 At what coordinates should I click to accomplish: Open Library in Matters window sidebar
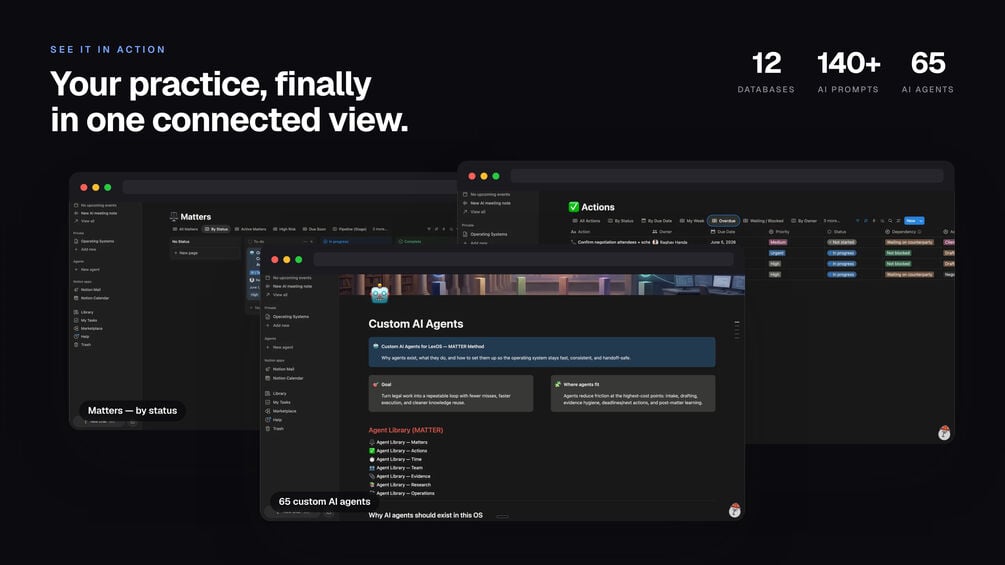[x=84, y=312]
